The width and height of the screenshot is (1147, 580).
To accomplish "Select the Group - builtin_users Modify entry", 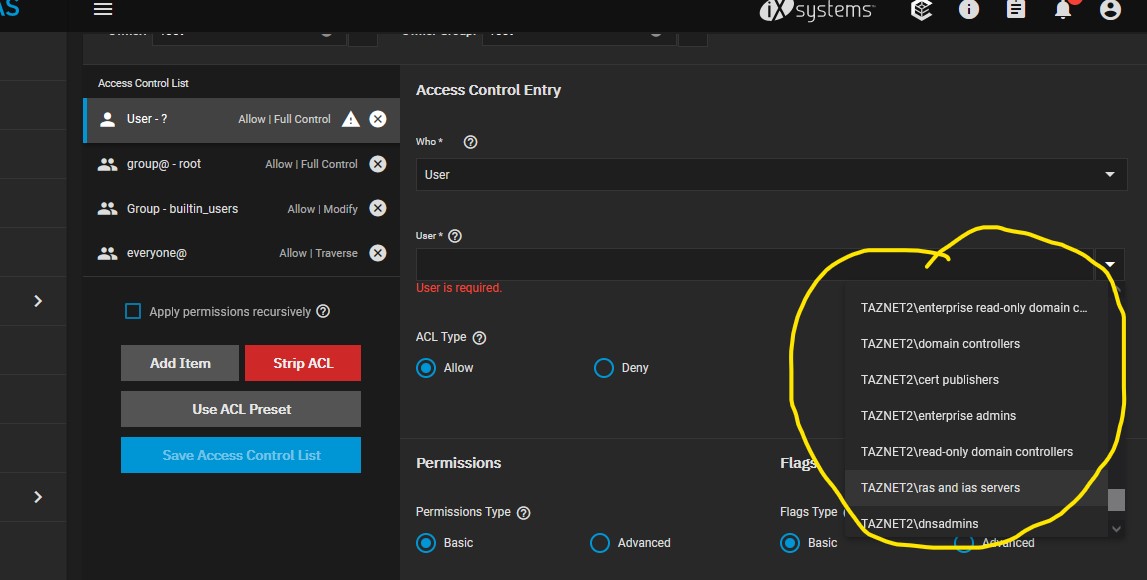I will pos(241,209).
